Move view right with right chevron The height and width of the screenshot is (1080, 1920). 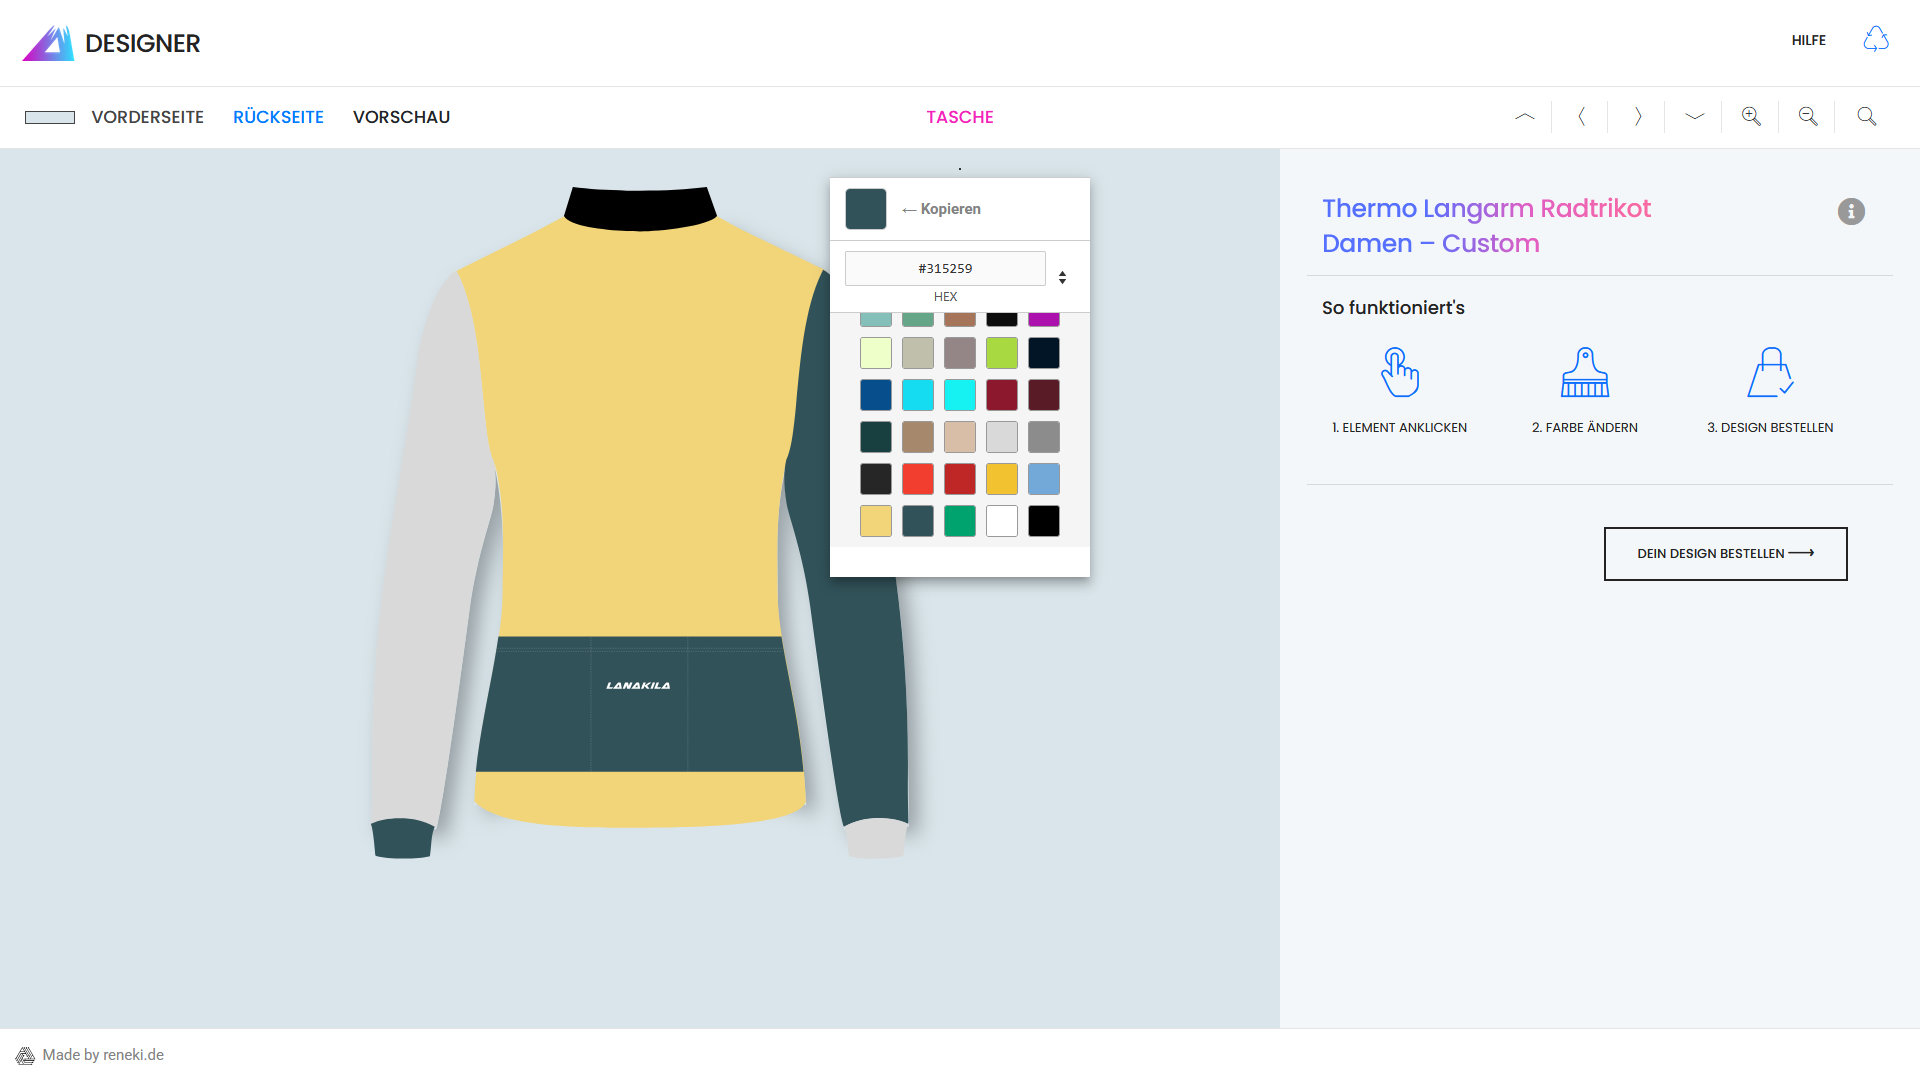[1638, 116]
